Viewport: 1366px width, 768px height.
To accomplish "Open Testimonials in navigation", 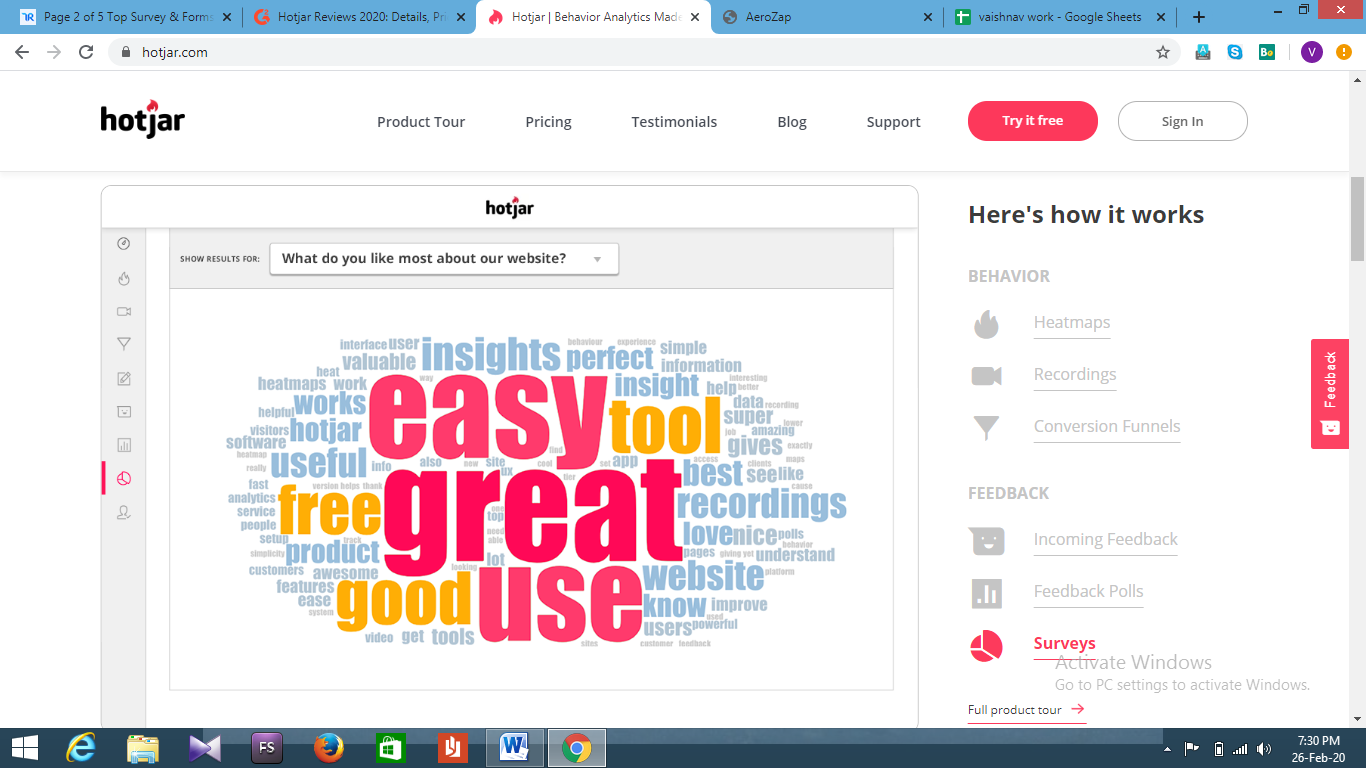I will coord(674,122).
